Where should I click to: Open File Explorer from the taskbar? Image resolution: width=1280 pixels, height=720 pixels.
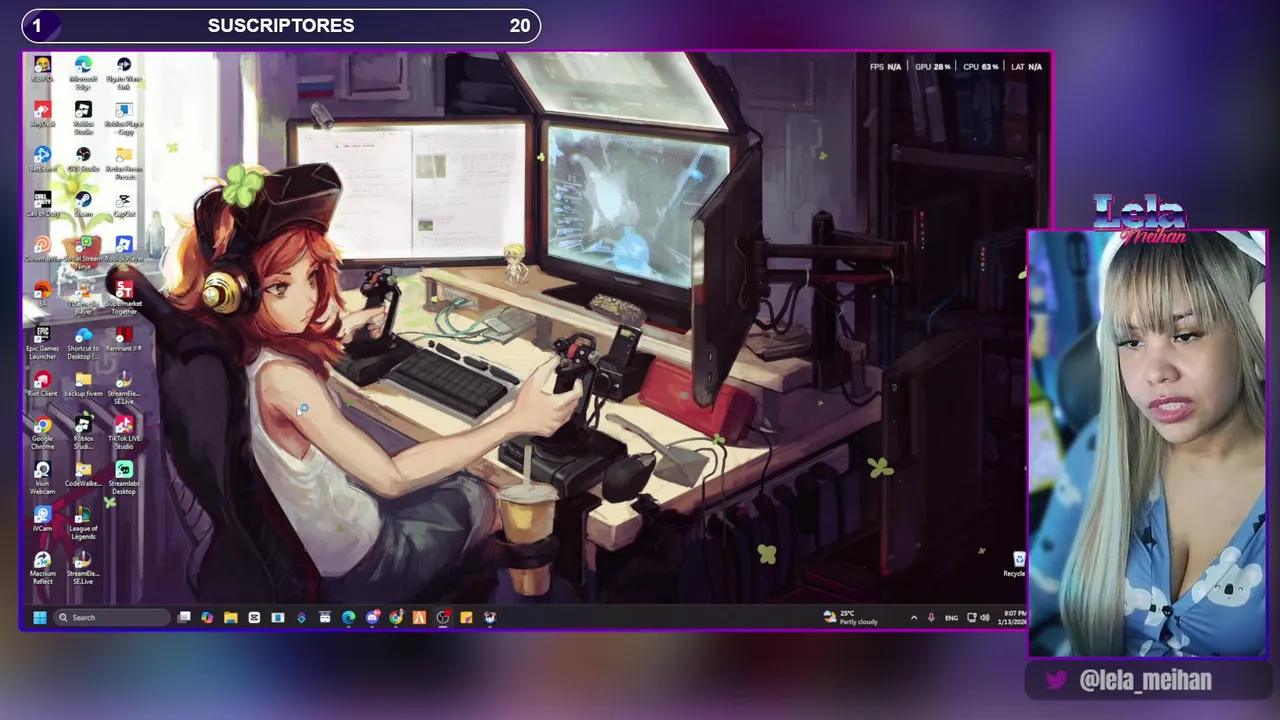click(230, 618)
